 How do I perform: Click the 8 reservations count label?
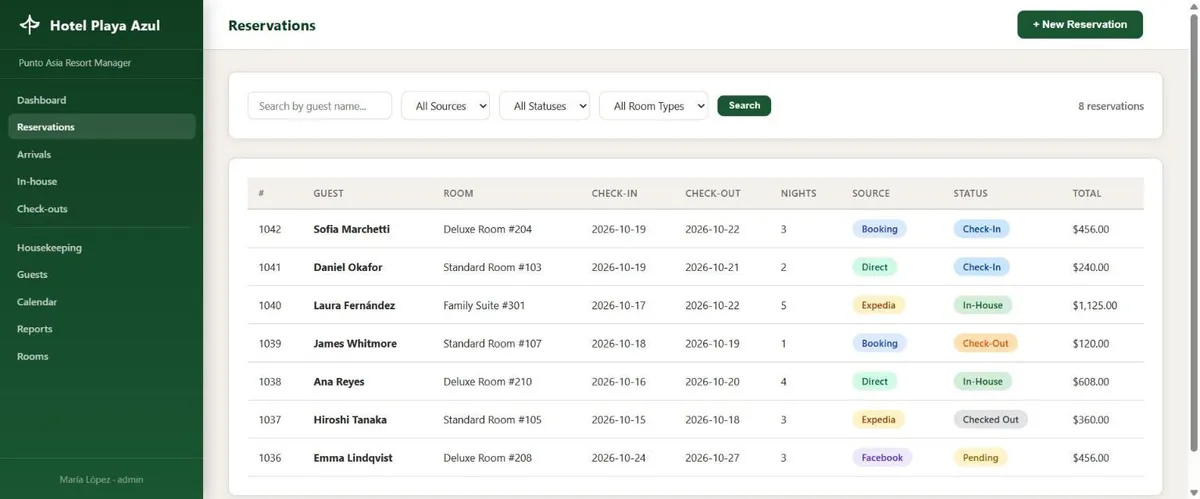(1111, 106)
